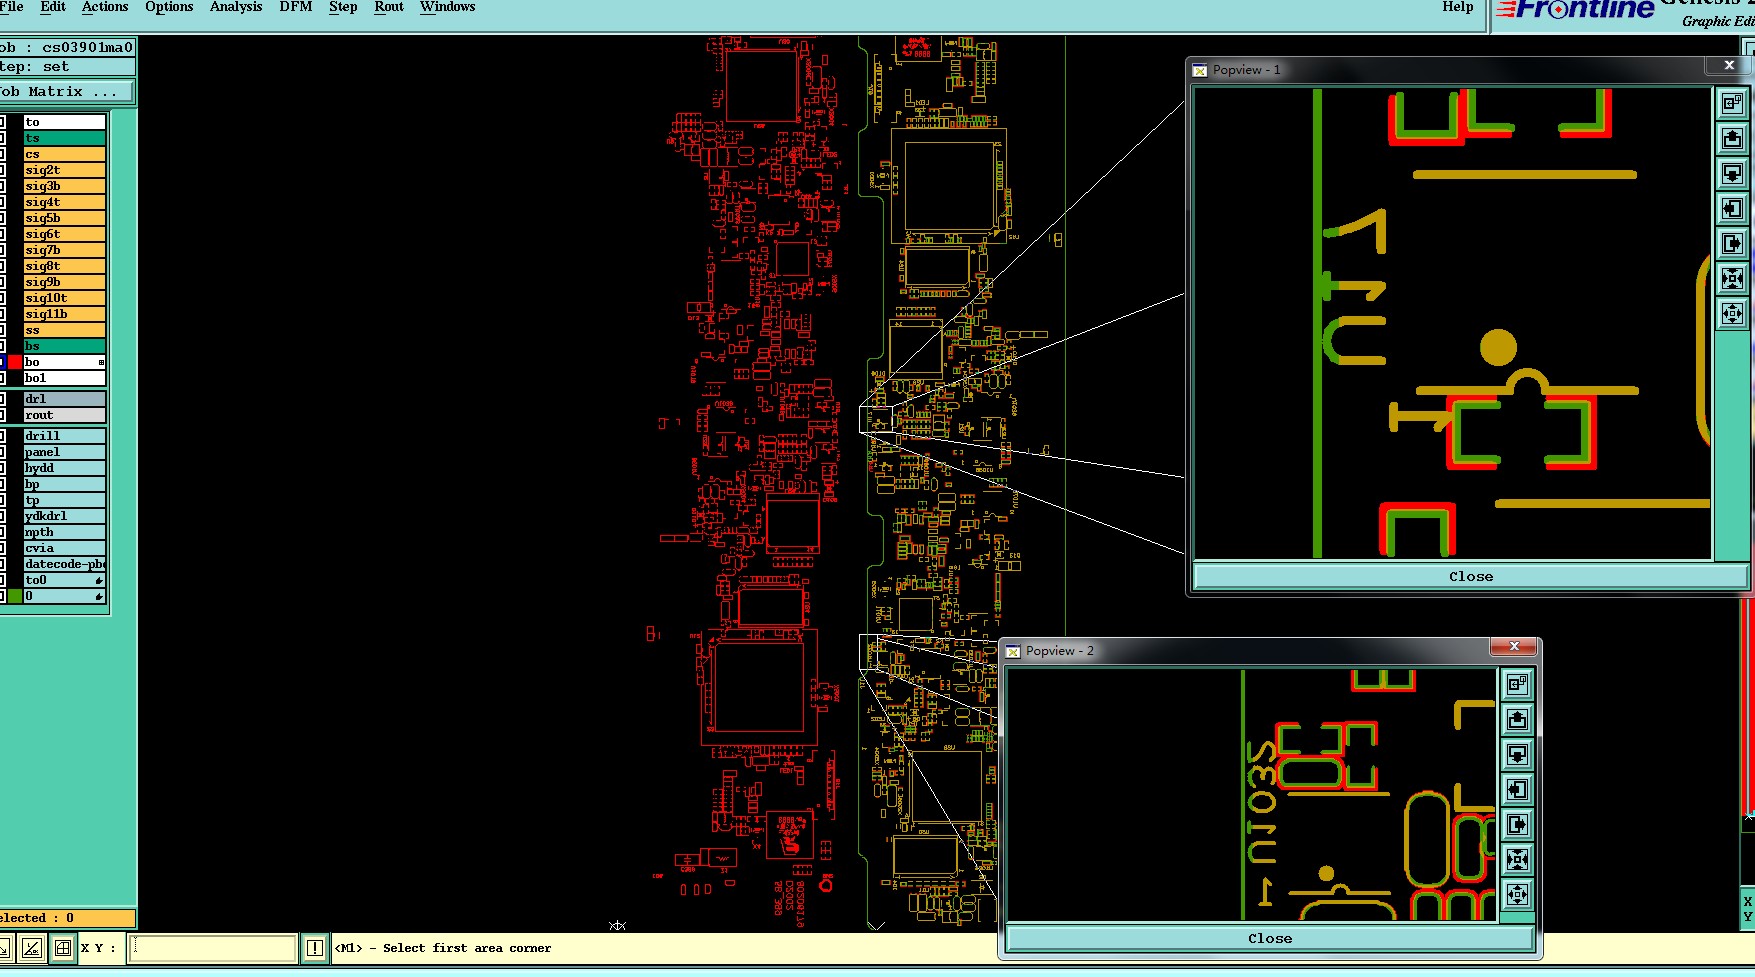Click inward-arrows zoom icon in Popview - 1
1755x977 pixels.
click(x=1732, y=278)
